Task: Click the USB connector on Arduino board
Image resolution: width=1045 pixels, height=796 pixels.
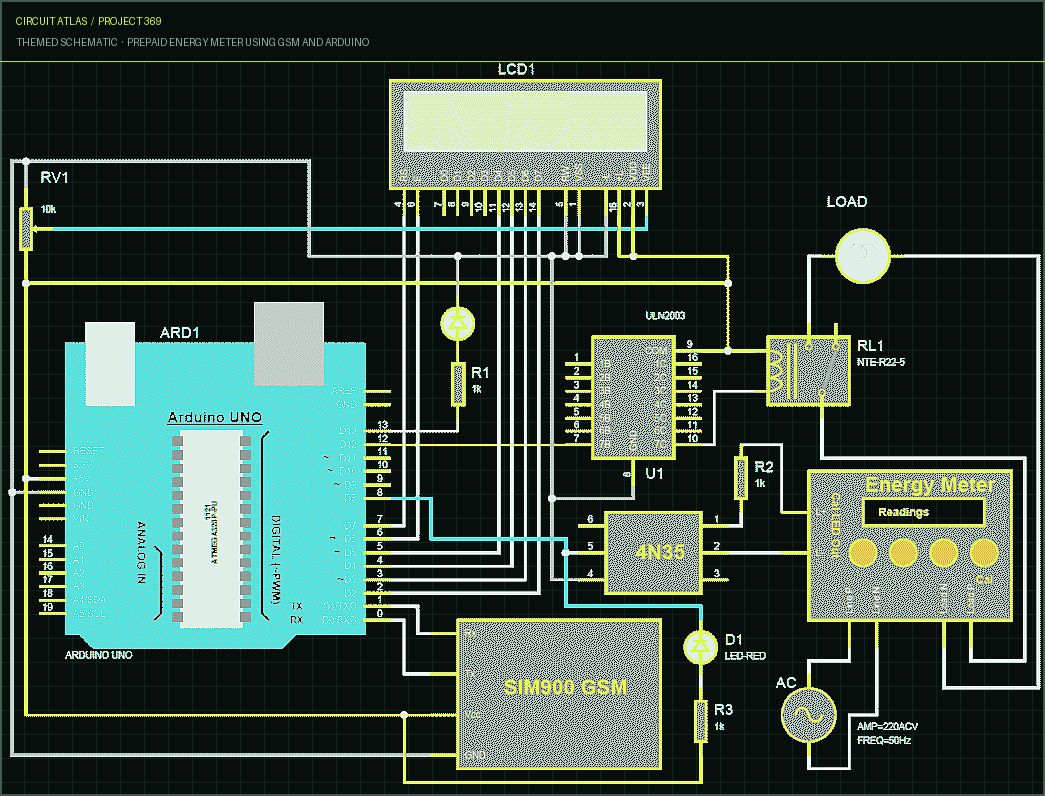Action: (x=289, y=343)
